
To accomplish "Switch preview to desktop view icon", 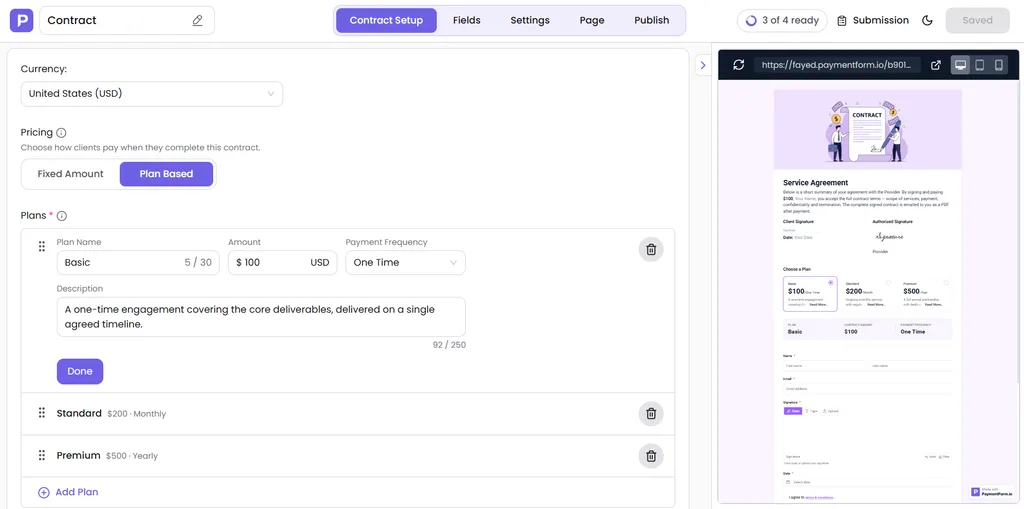I will [x=961, y=65].
